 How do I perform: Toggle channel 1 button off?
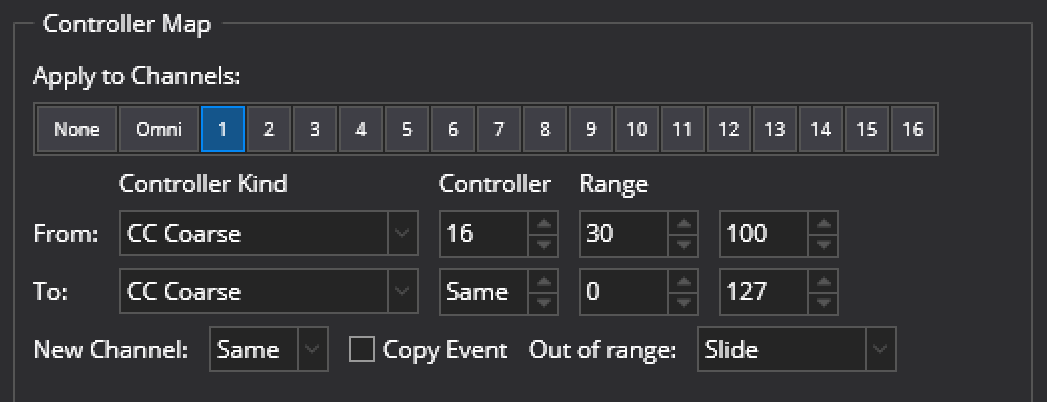[223, 129]
